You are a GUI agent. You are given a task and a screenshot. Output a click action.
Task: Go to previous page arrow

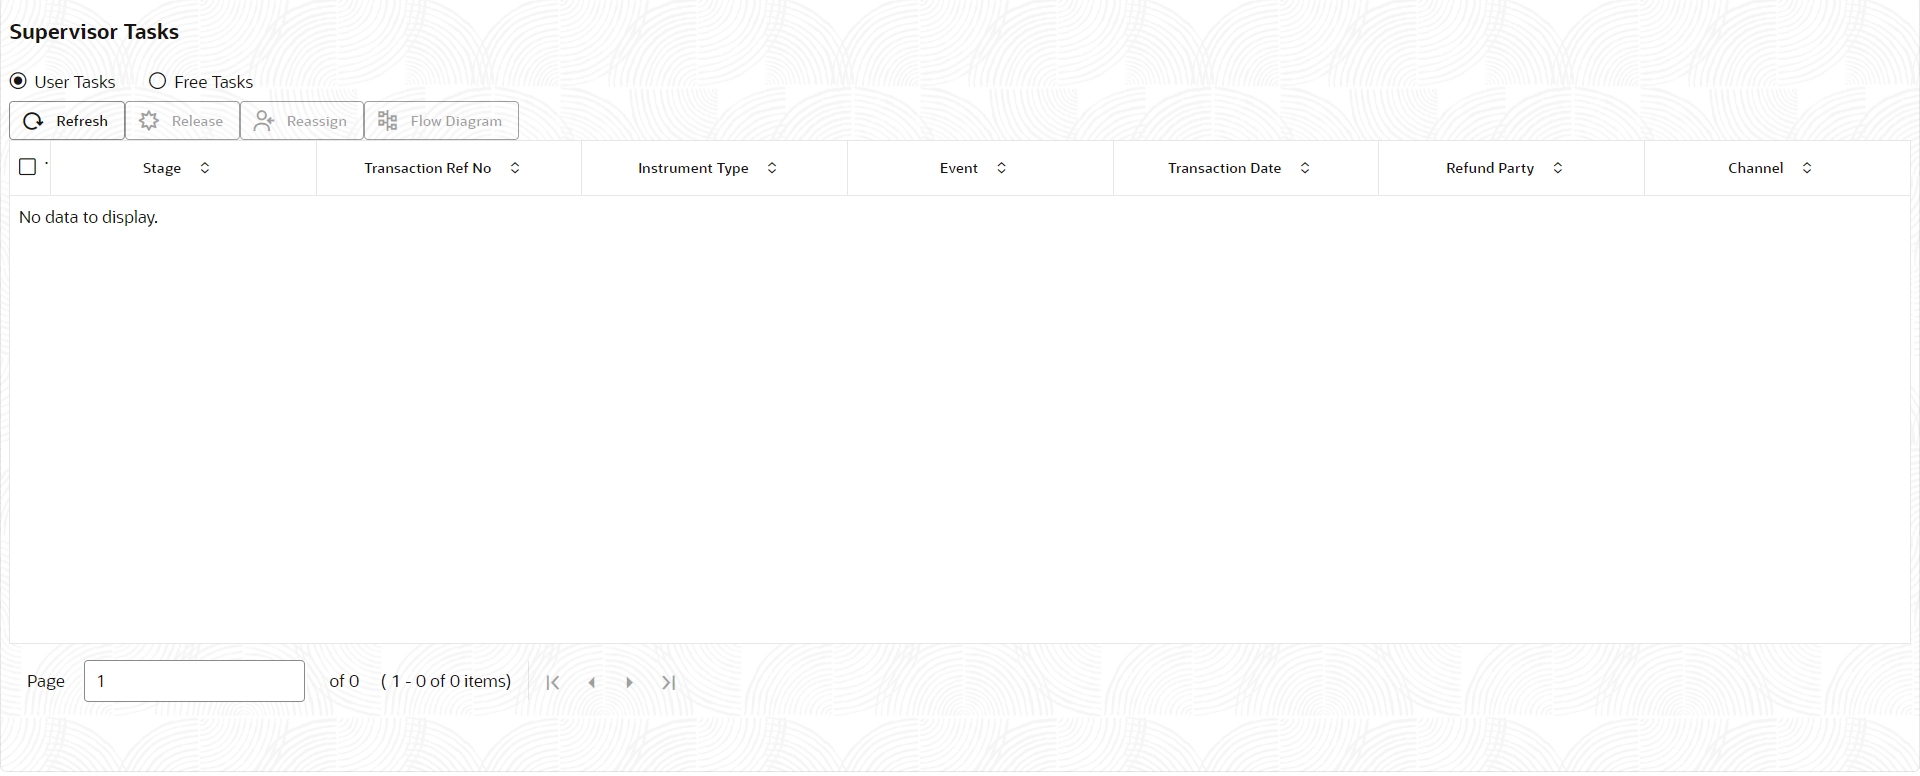point(592,682)
